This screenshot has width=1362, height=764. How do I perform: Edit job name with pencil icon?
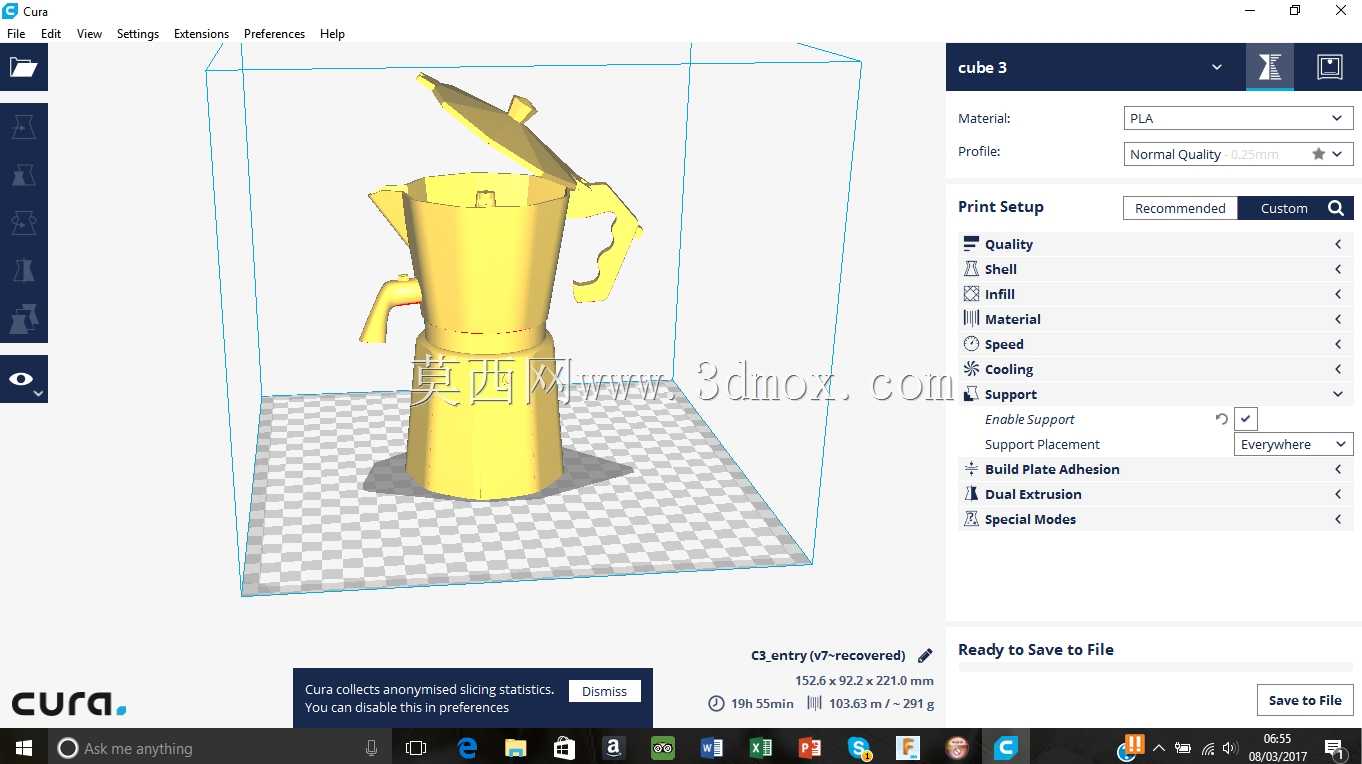click(x=925, y=656)
